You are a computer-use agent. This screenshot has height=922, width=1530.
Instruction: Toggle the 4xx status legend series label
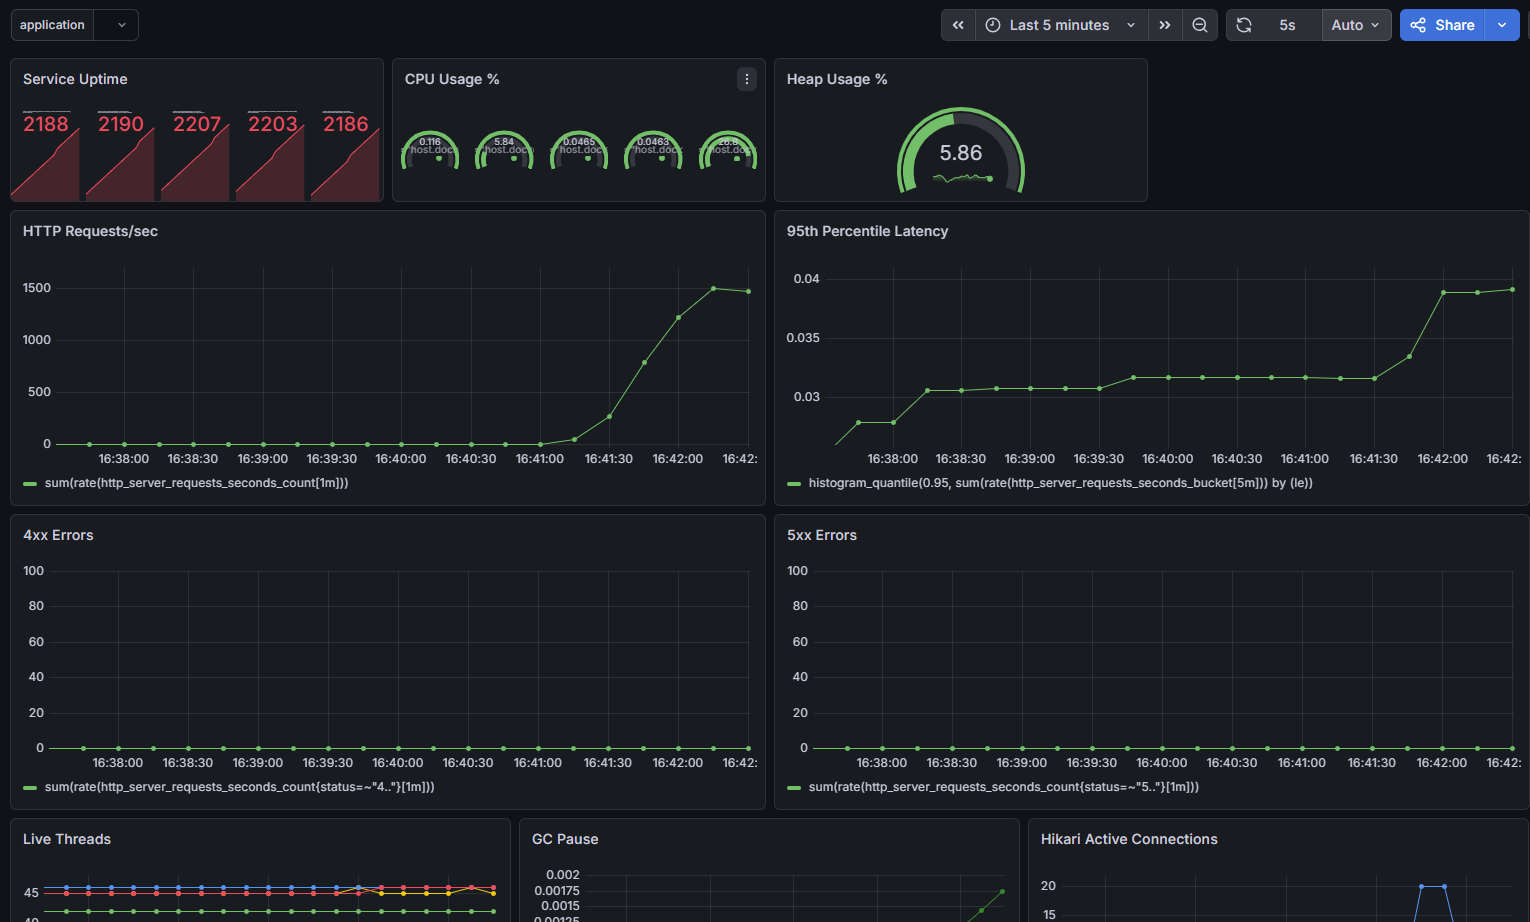point(240,787)
